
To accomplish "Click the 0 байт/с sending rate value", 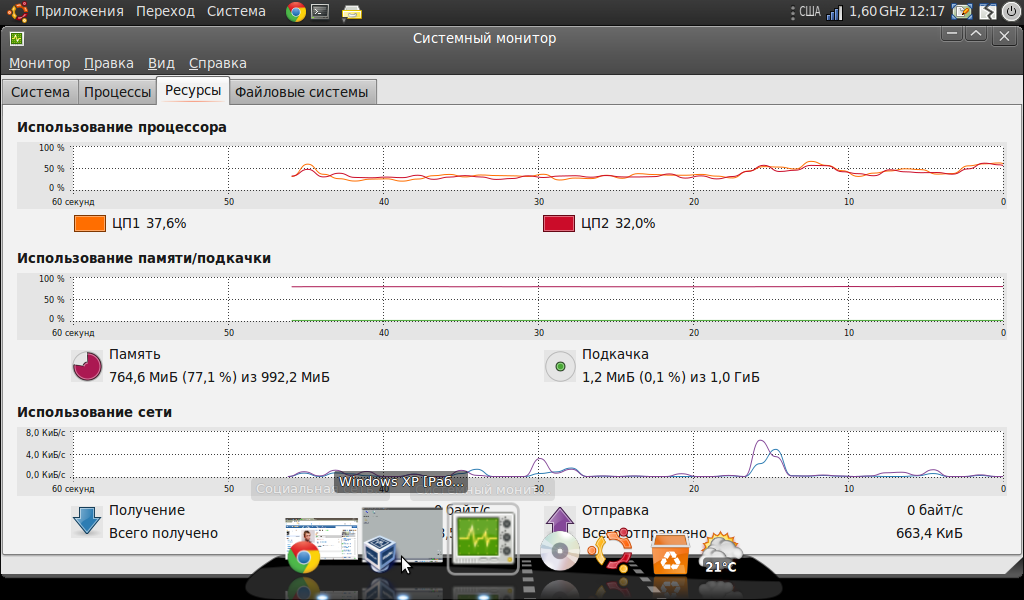I will tap(935, 511).
